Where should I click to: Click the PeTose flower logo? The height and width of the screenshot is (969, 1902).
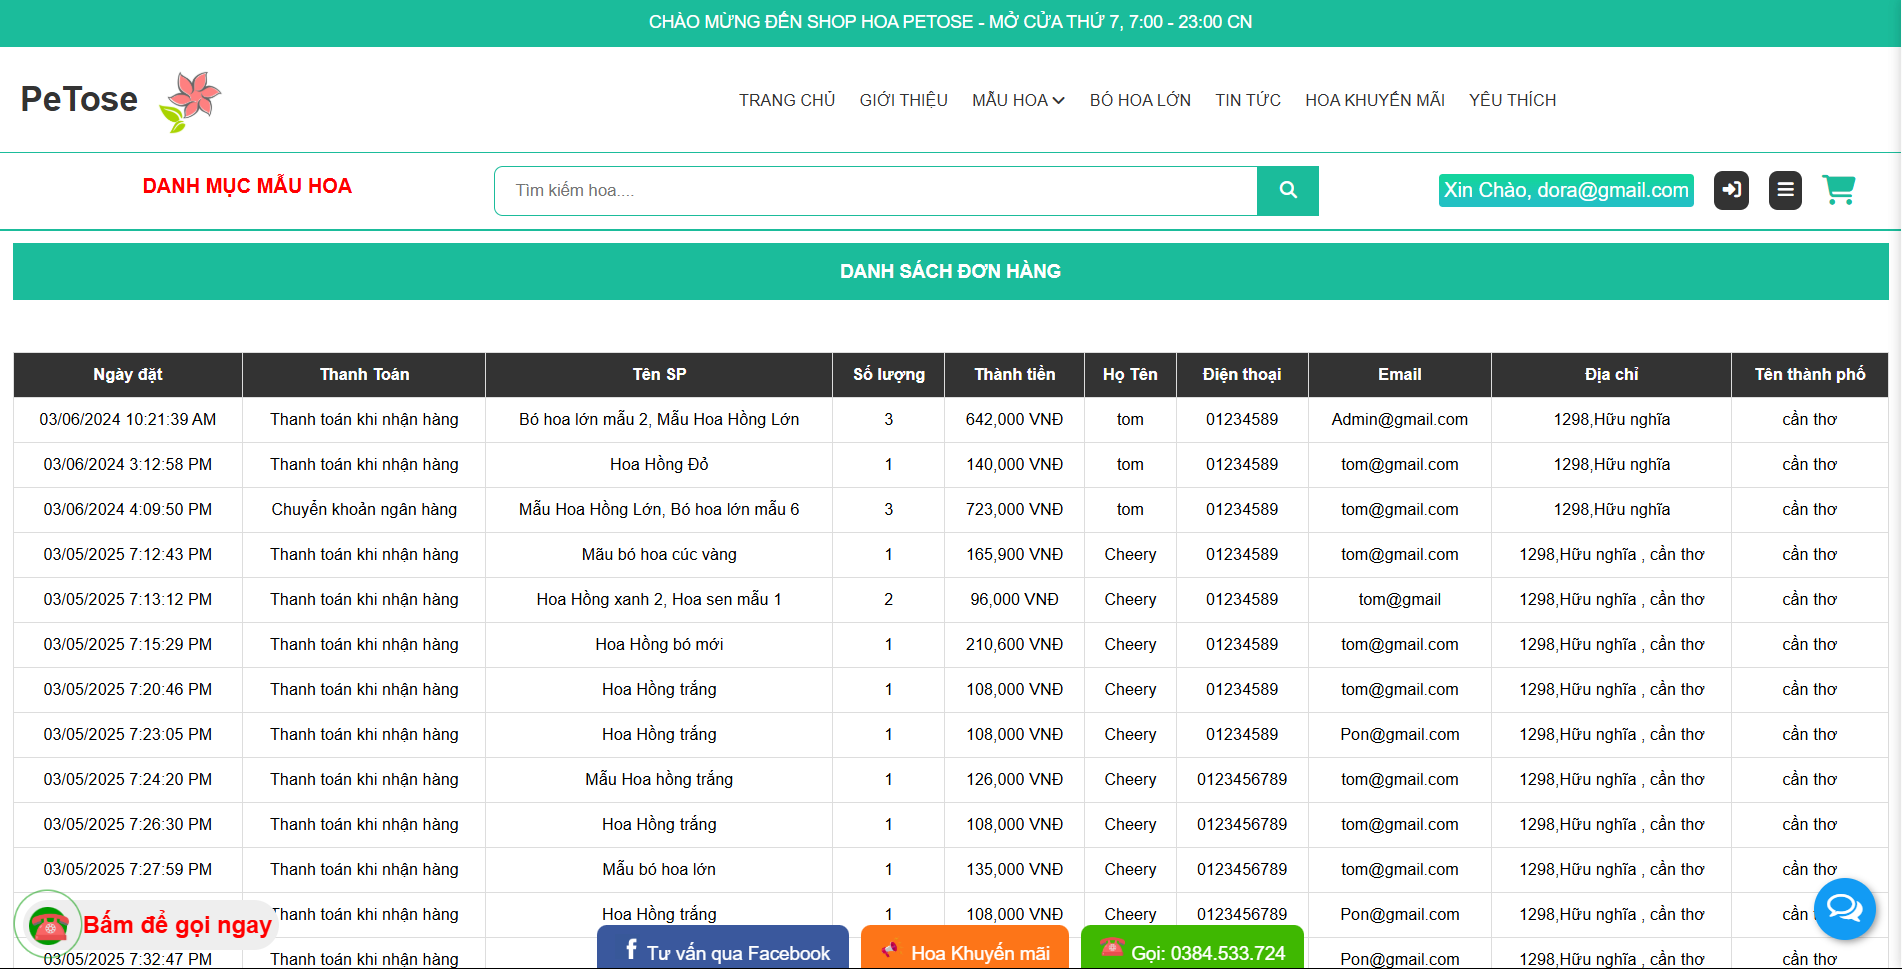point(190,101)
